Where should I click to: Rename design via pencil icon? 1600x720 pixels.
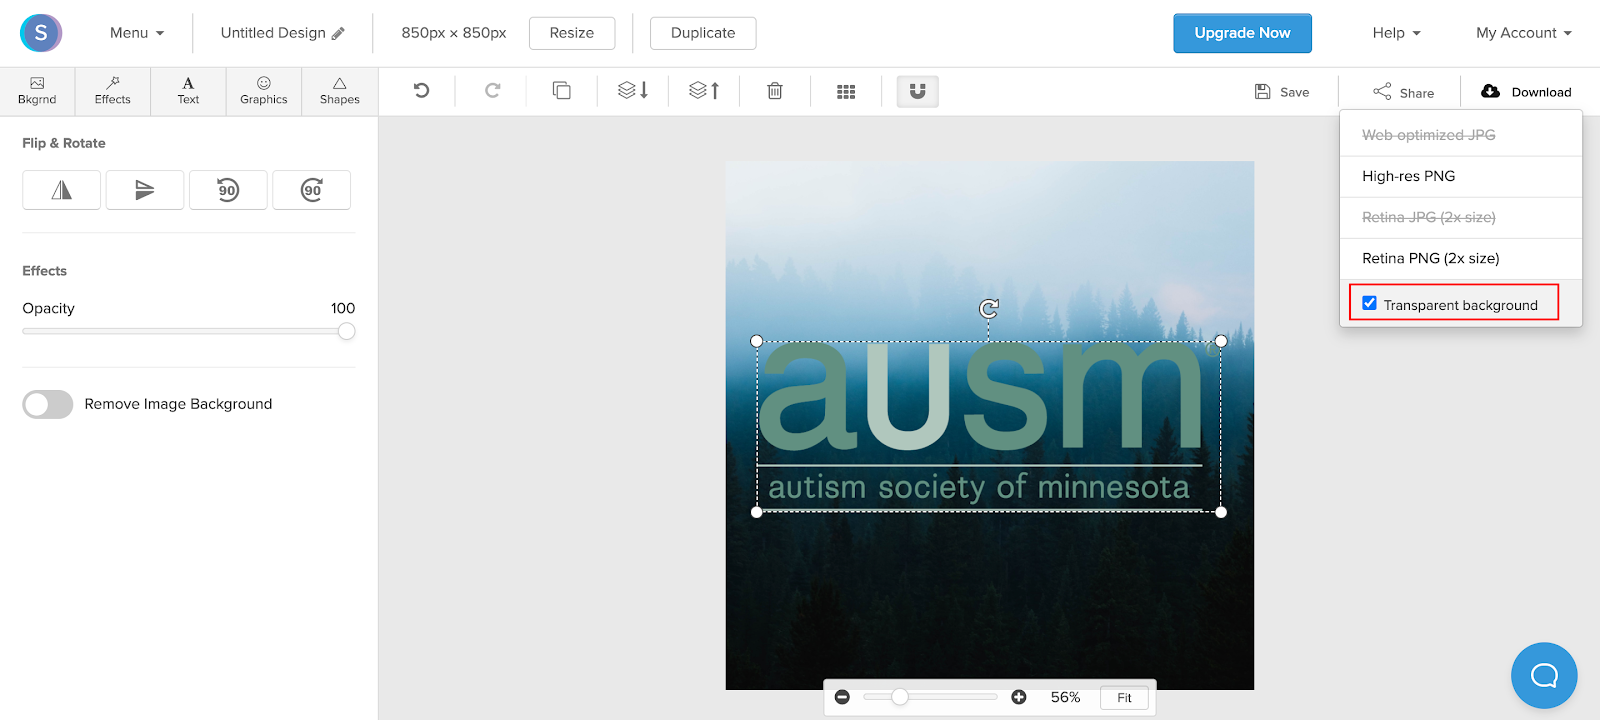(x=338, y=33)
